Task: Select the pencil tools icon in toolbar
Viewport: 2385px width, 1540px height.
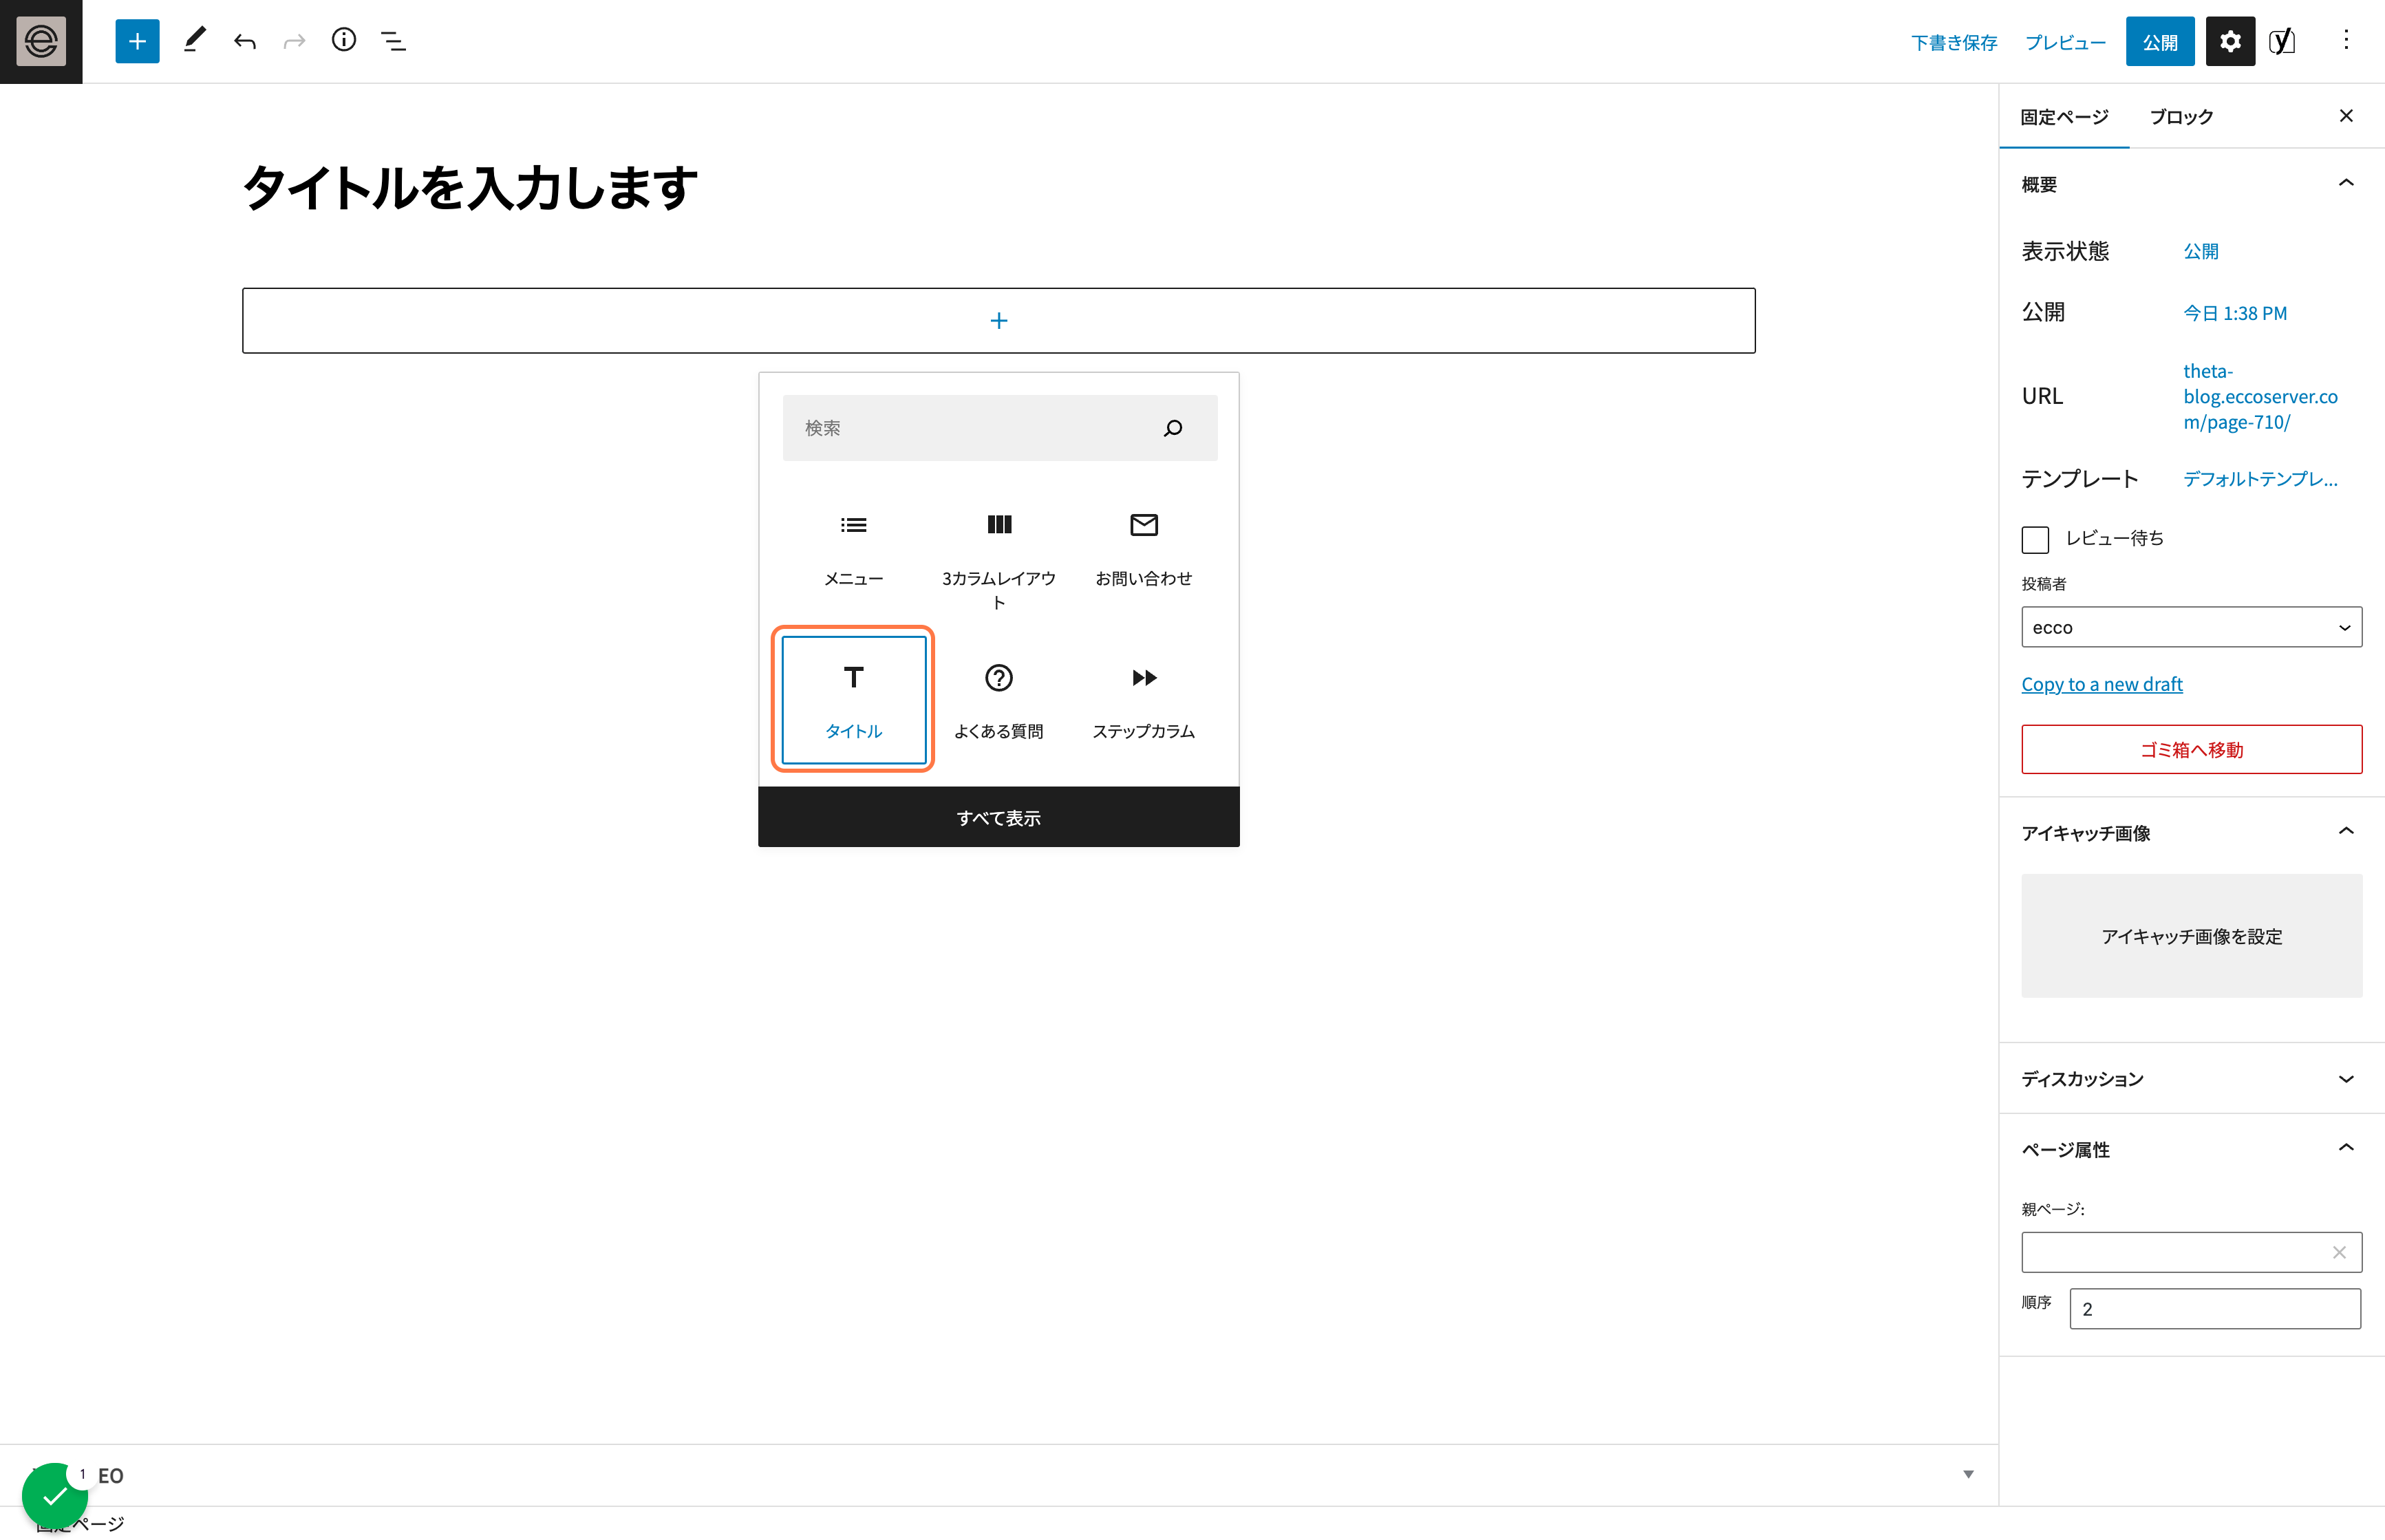Action: 195,41
